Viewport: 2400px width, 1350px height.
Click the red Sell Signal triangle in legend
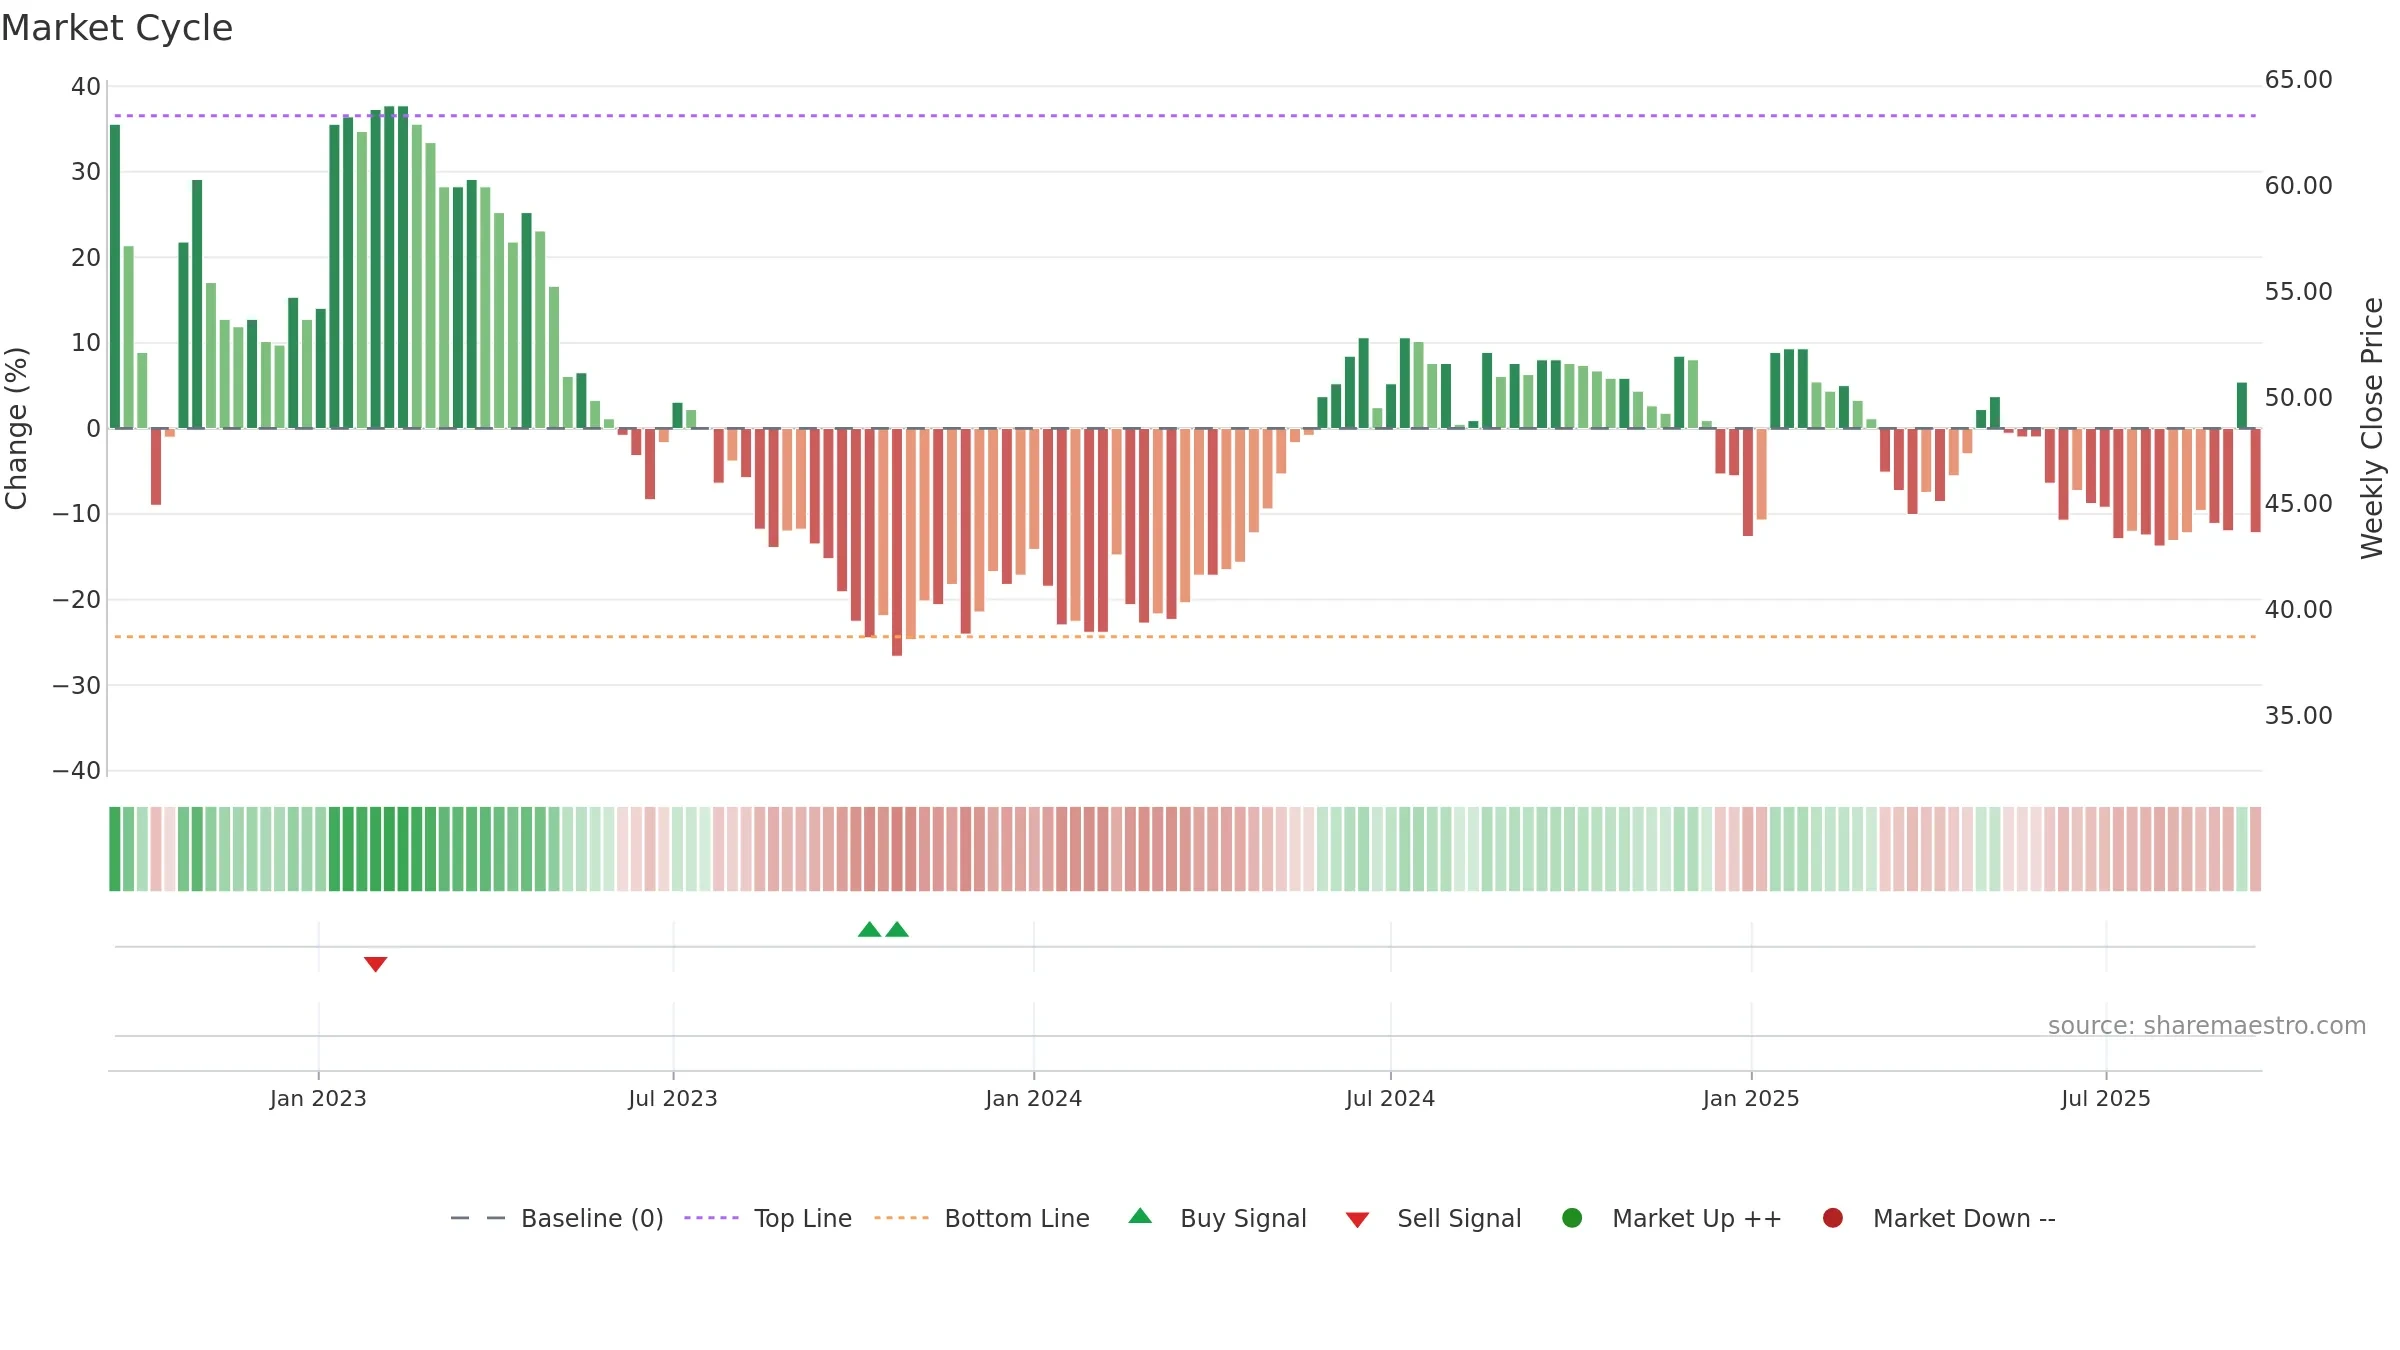click(1357, 1220)
